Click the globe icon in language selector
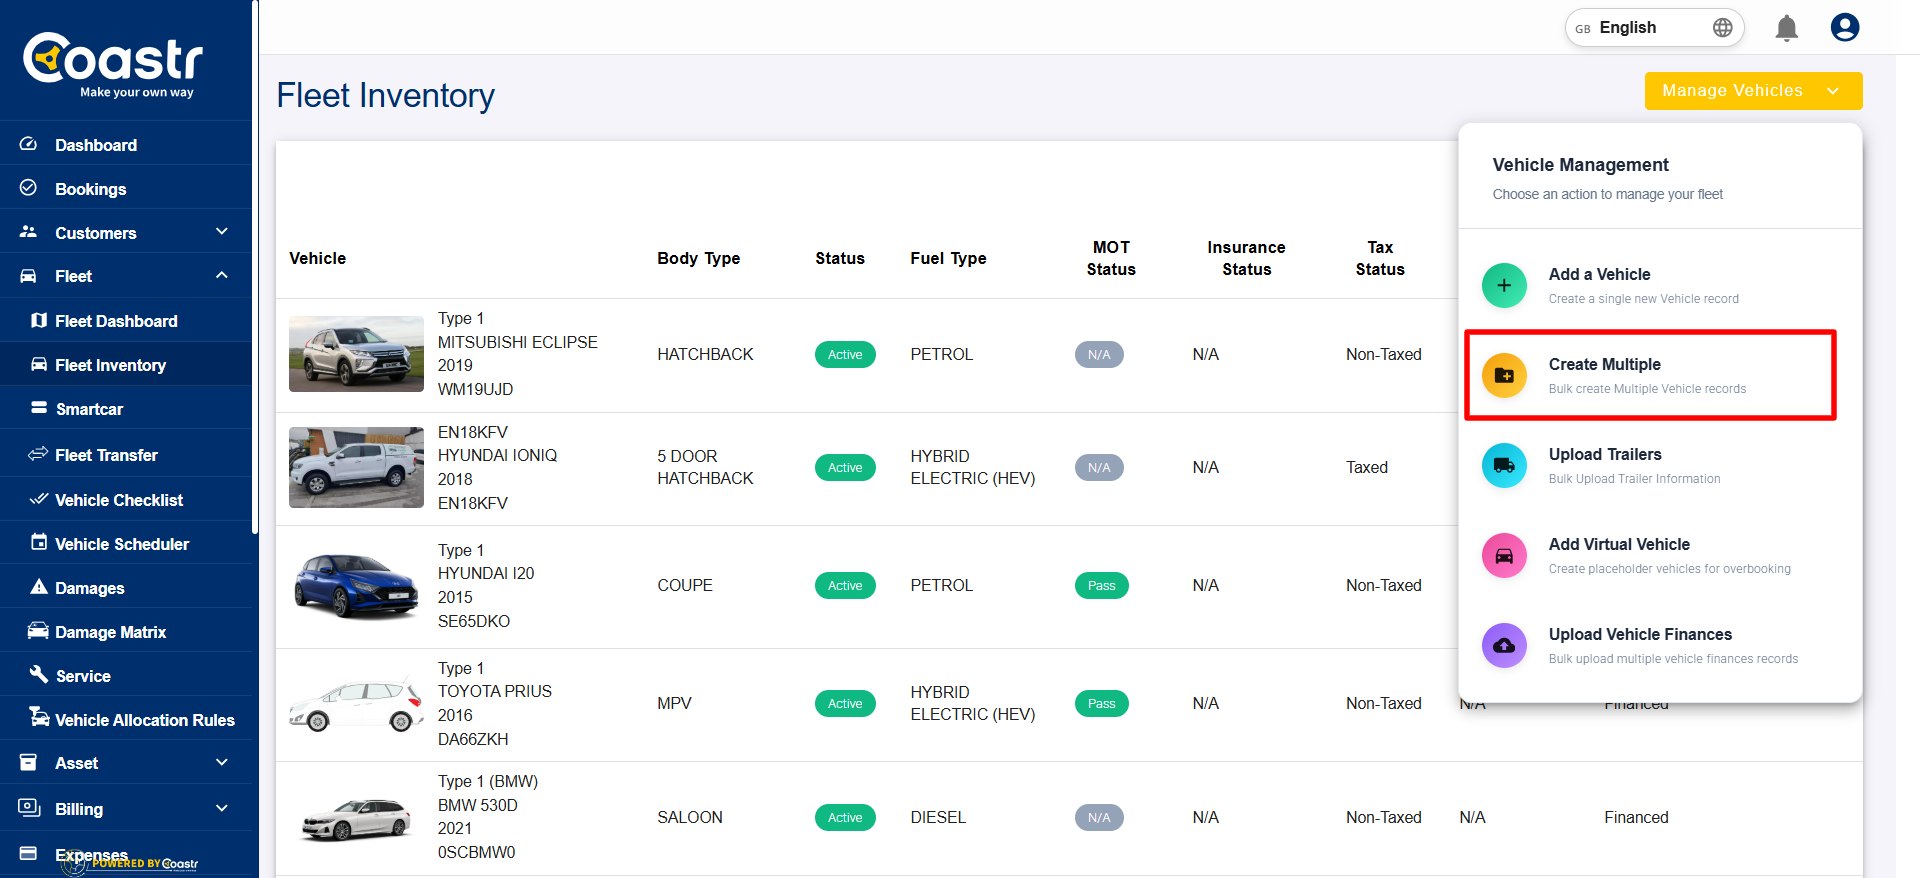Screen dimensions: 1920x878 pos(1722,28)
